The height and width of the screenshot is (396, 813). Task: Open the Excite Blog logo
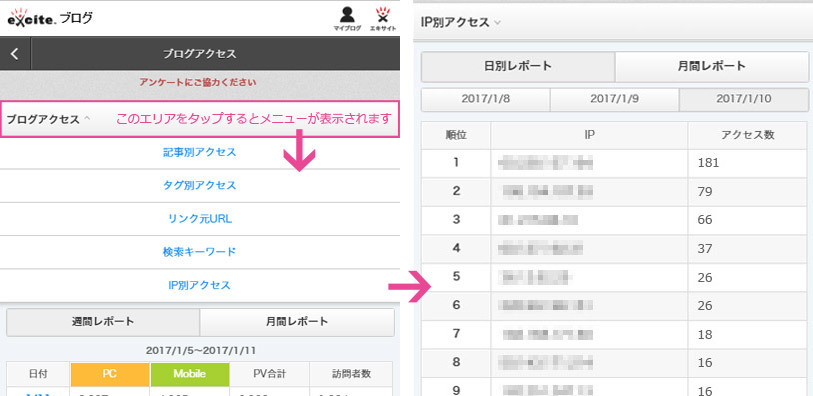coord(50,18)
